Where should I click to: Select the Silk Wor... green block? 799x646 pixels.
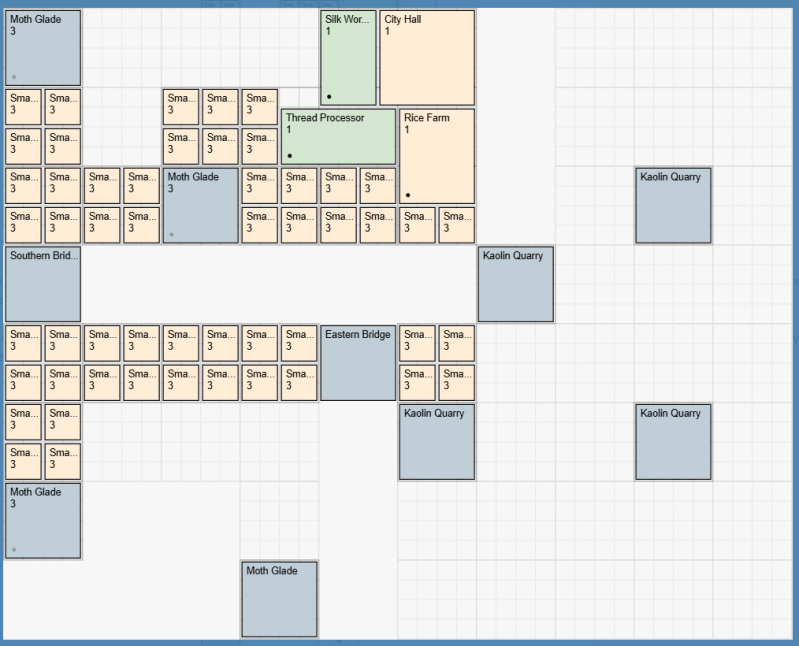[x=349, y=58]
